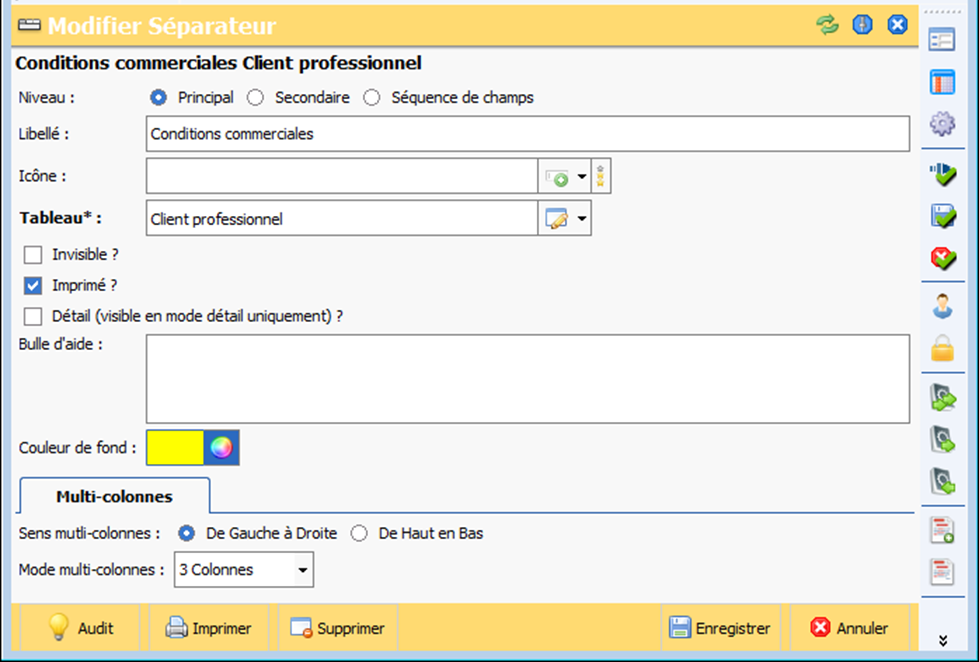Switch to the Multi-colonnes tab
Screen dimensions: 979x662
click(114, 496)
